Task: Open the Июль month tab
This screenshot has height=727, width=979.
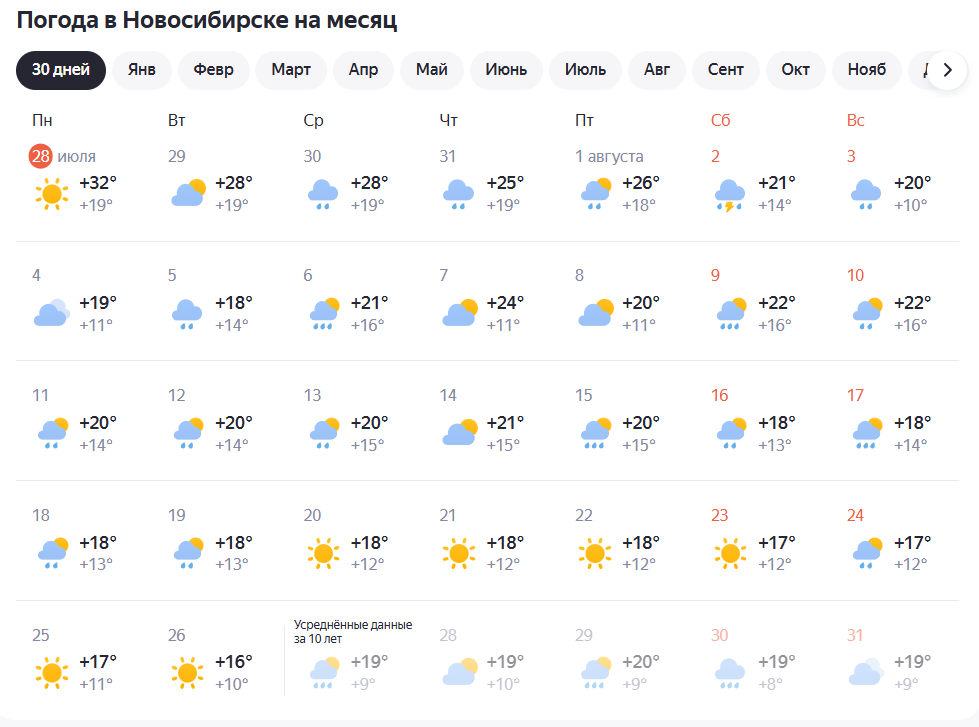Action: (x=586, y=70)
